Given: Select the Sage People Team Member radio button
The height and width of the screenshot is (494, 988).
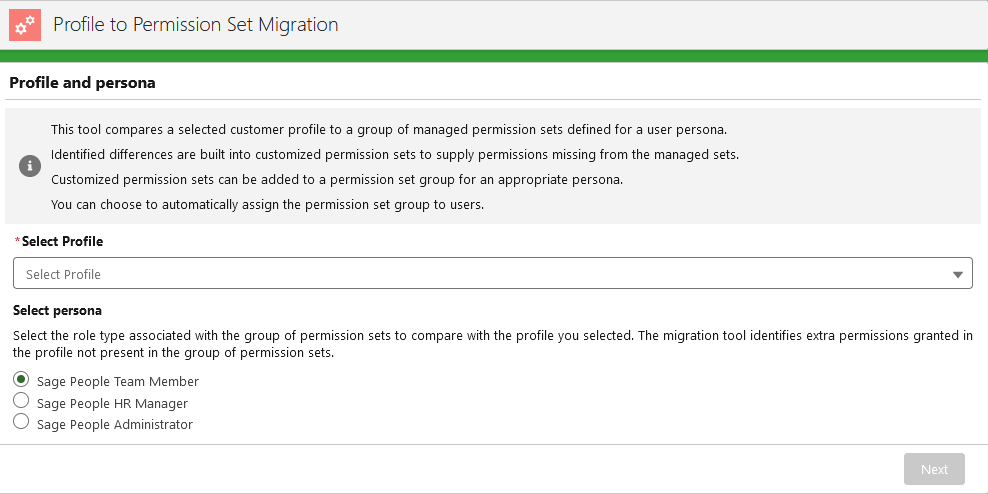Looking at the screenshot, I should tap(21, 380).
